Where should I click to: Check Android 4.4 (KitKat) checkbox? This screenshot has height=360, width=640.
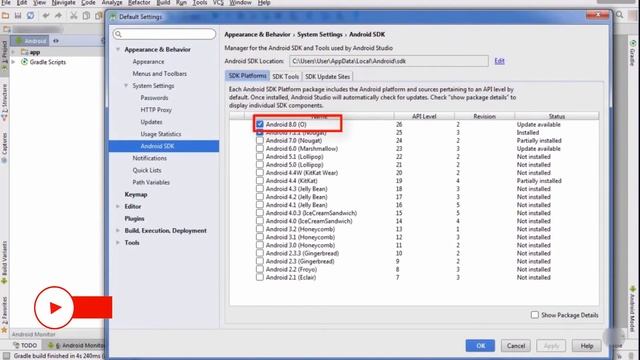pyautogui.click(x=260, y=181)
